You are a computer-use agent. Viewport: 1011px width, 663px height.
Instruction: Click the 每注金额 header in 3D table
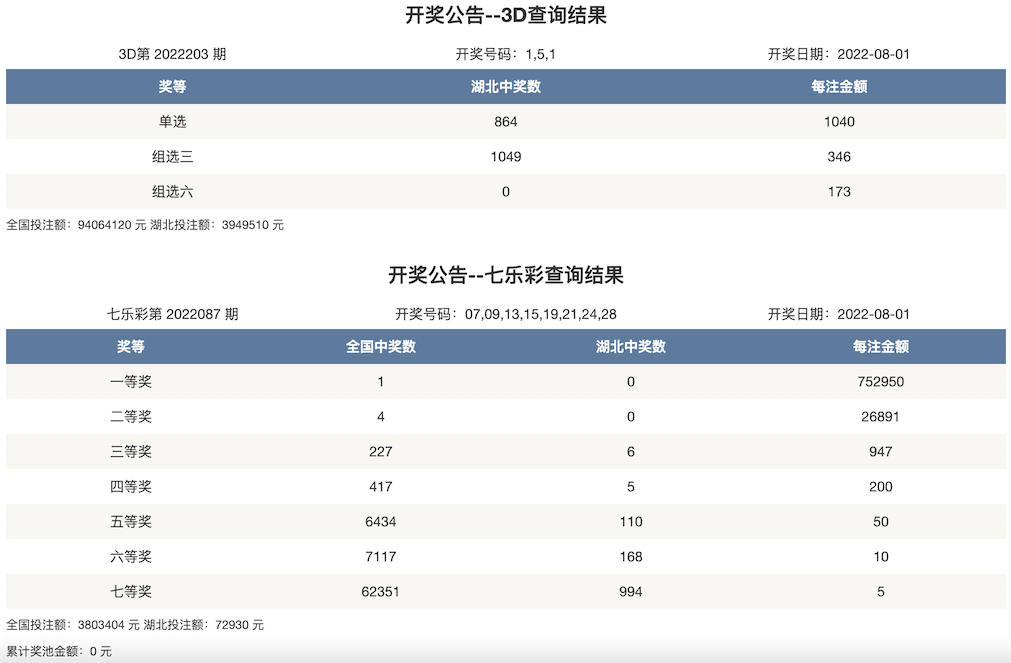click(x=839, y=86)
